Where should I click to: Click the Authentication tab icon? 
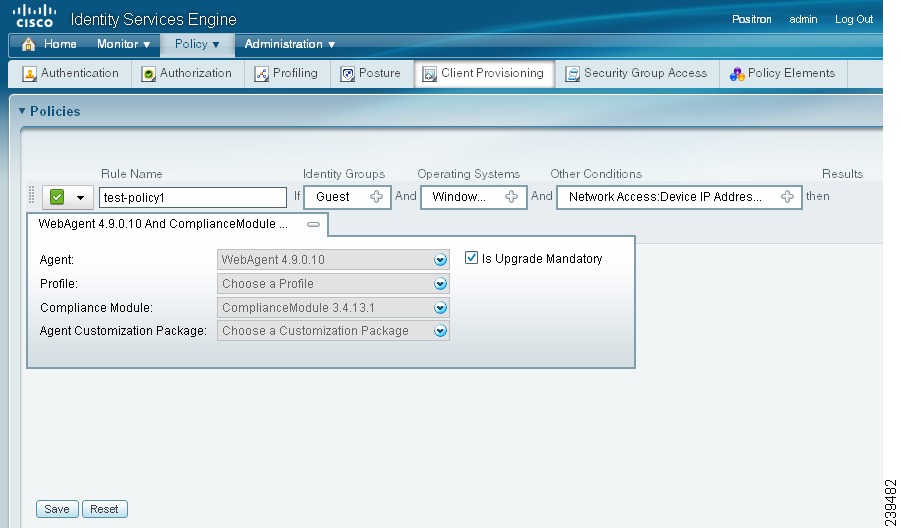pyautogui.click(x=29, y=74)
